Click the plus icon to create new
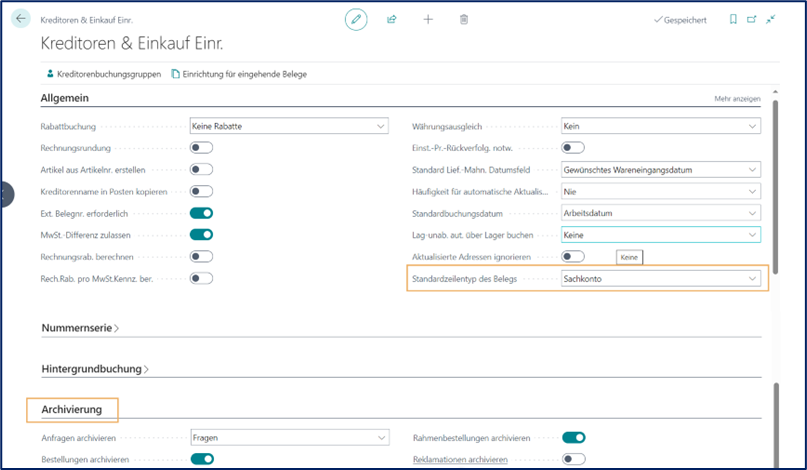 pyautogui.click(x=428, y=19)
